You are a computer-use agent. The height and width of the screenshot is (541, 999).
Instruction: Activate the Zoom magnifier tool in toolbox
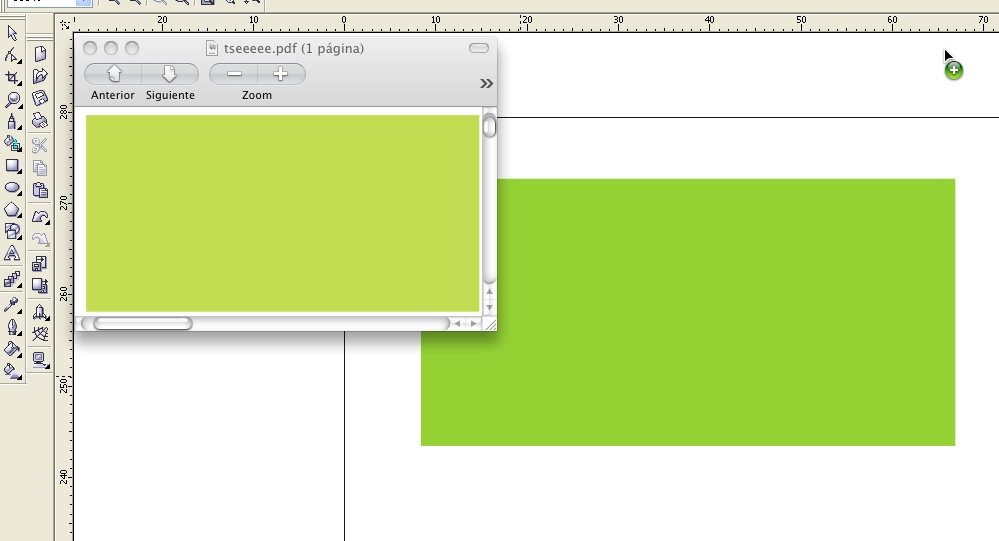click(x=12, y=100)
